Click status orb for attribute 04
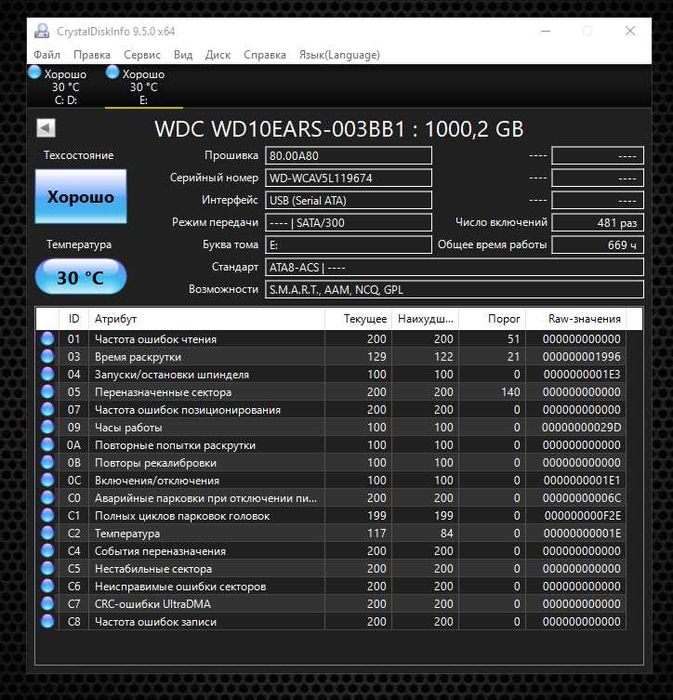Image resolution: width=673 pixels, height=700 pixels. 47,374
